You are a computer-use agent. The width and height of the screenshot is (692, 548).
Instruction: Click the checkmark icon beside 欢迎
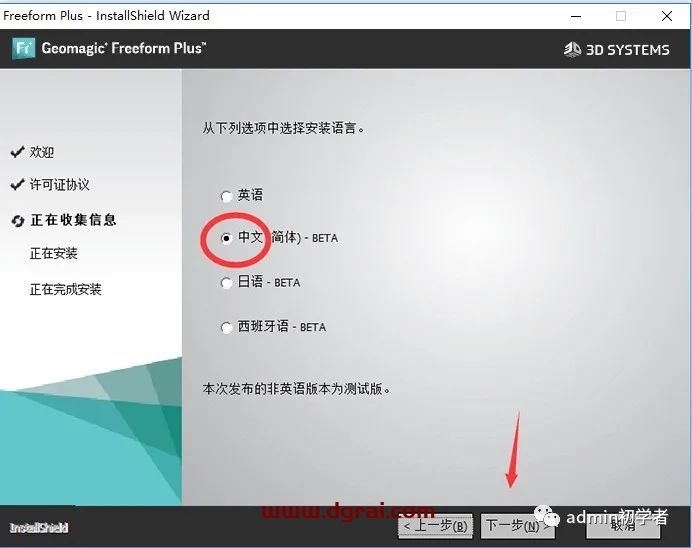pos(17,152)
